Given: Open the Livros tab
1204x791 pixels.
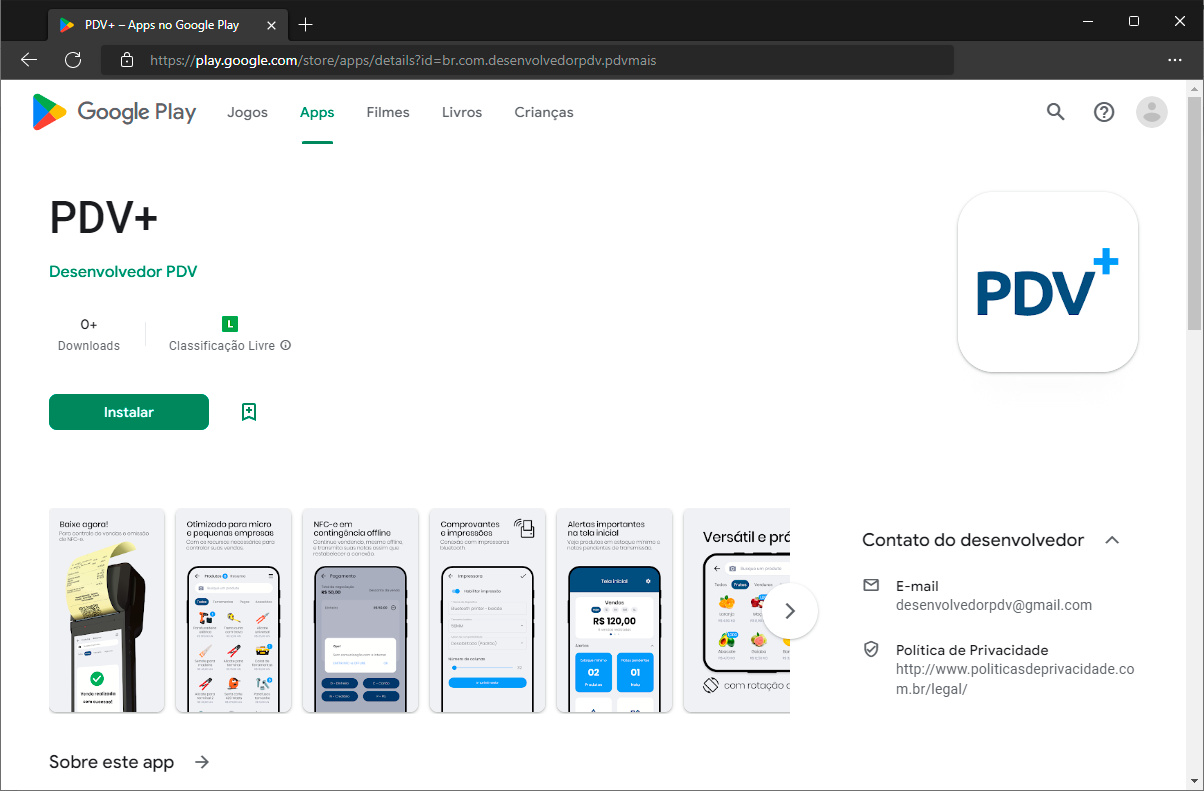Looking at the screenshot, I should 462,112.
